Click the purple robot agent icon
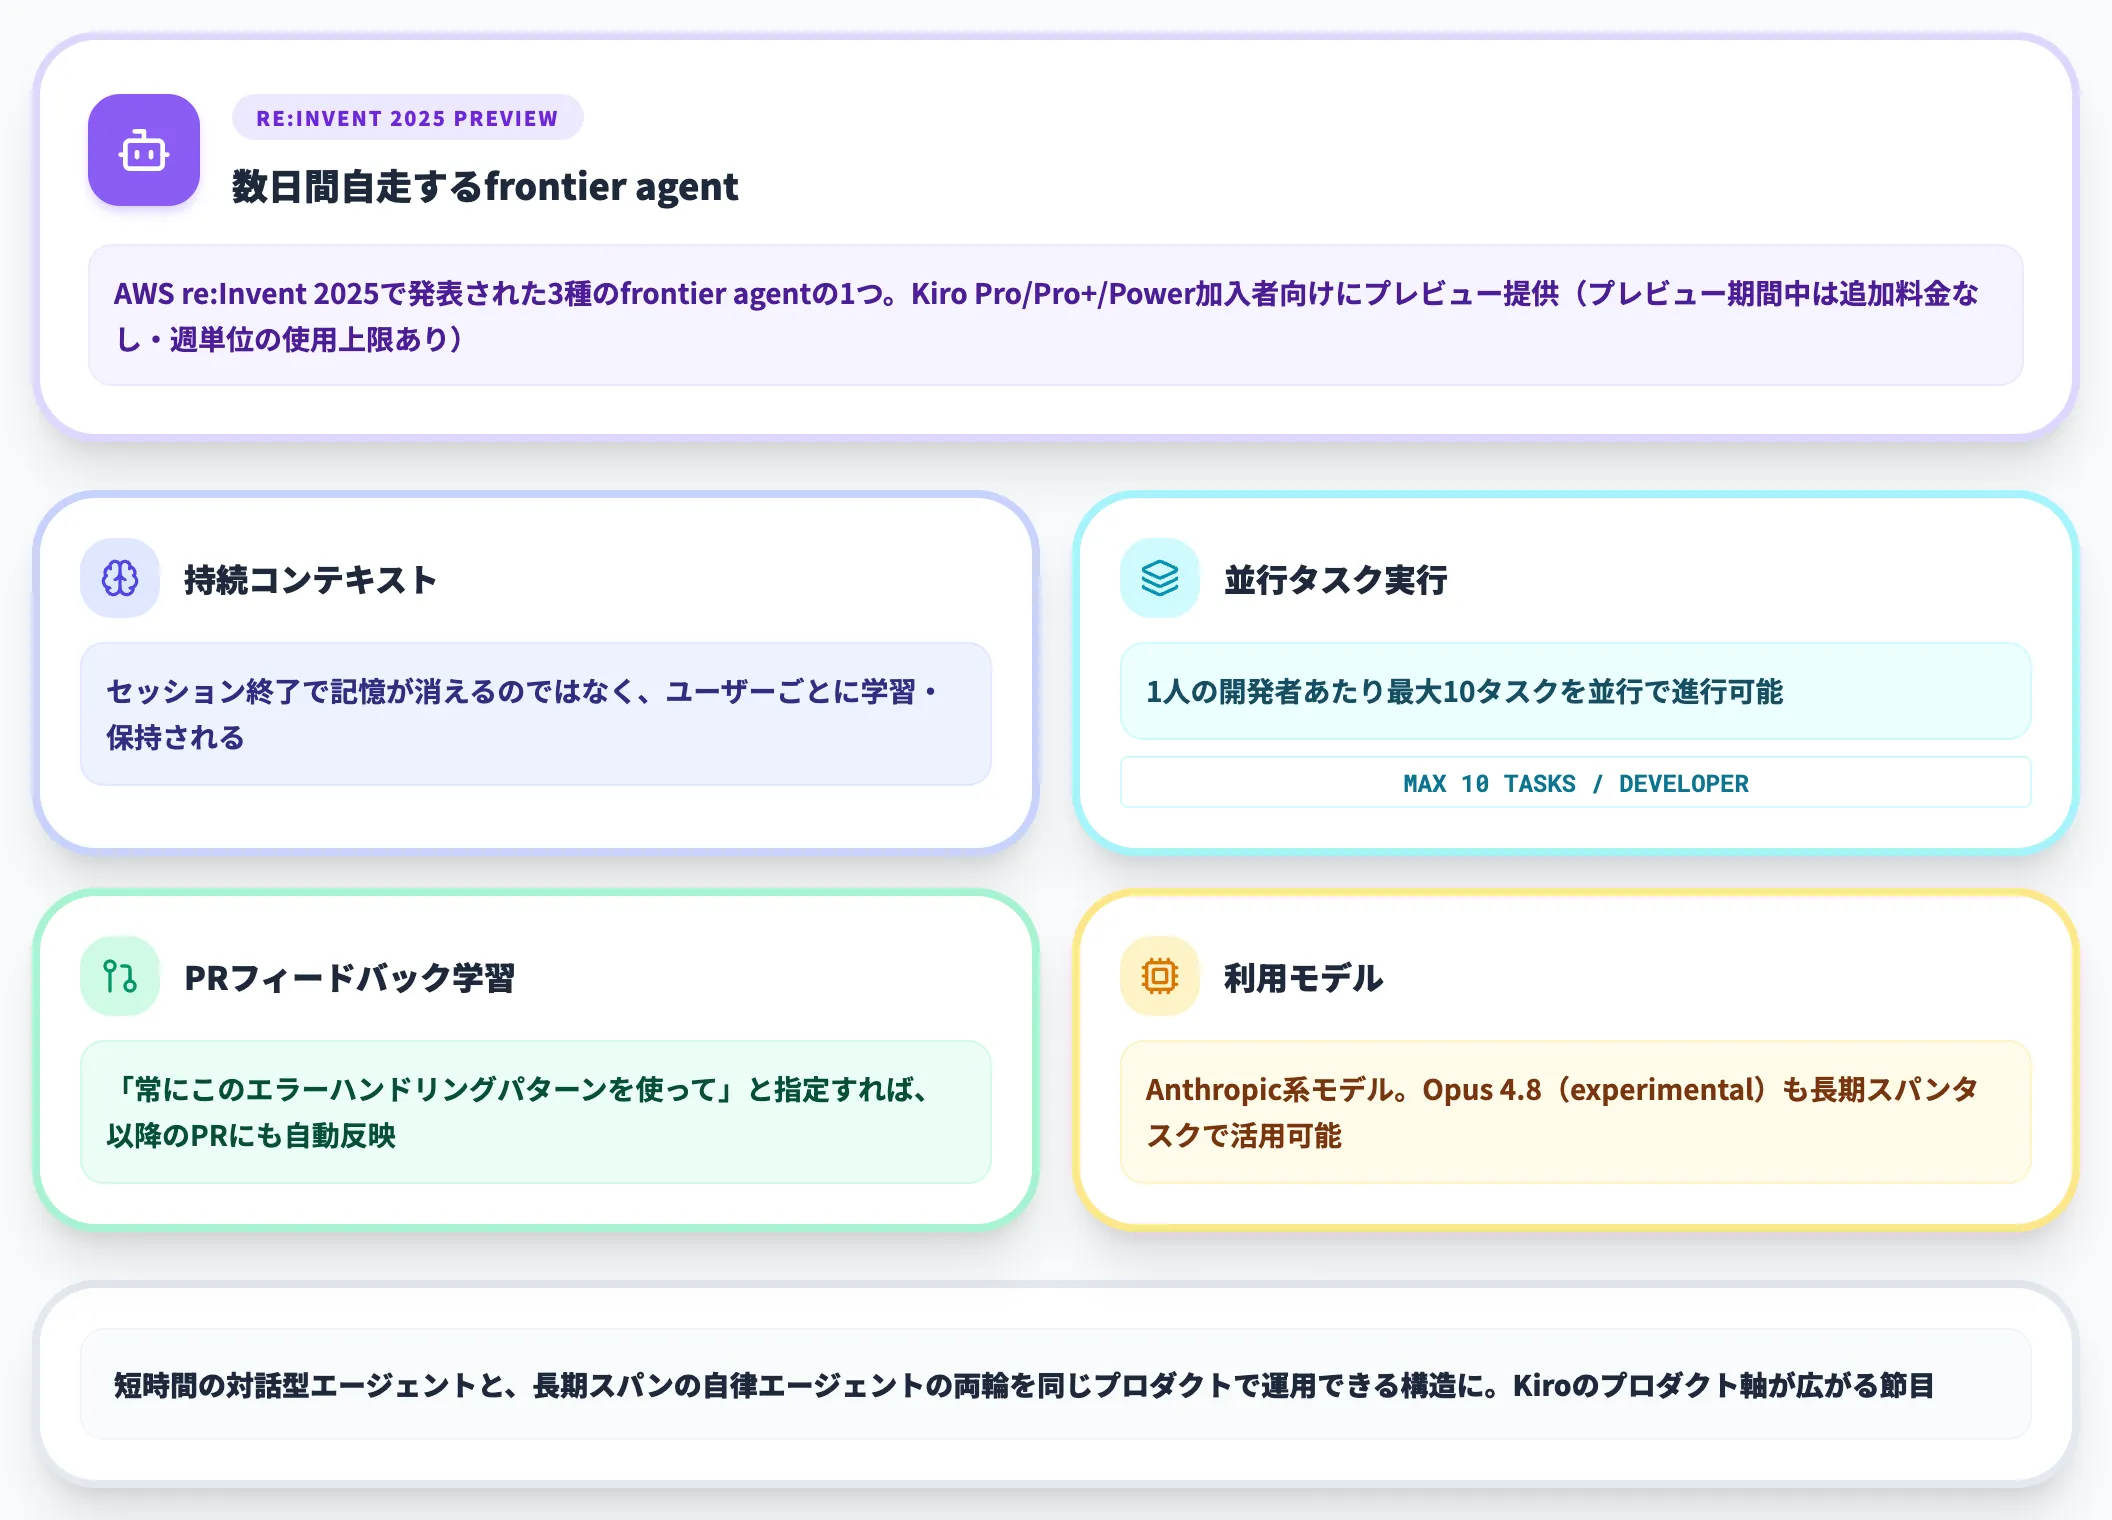Viewport: 2112px width, 1520px height. (144, 150)
